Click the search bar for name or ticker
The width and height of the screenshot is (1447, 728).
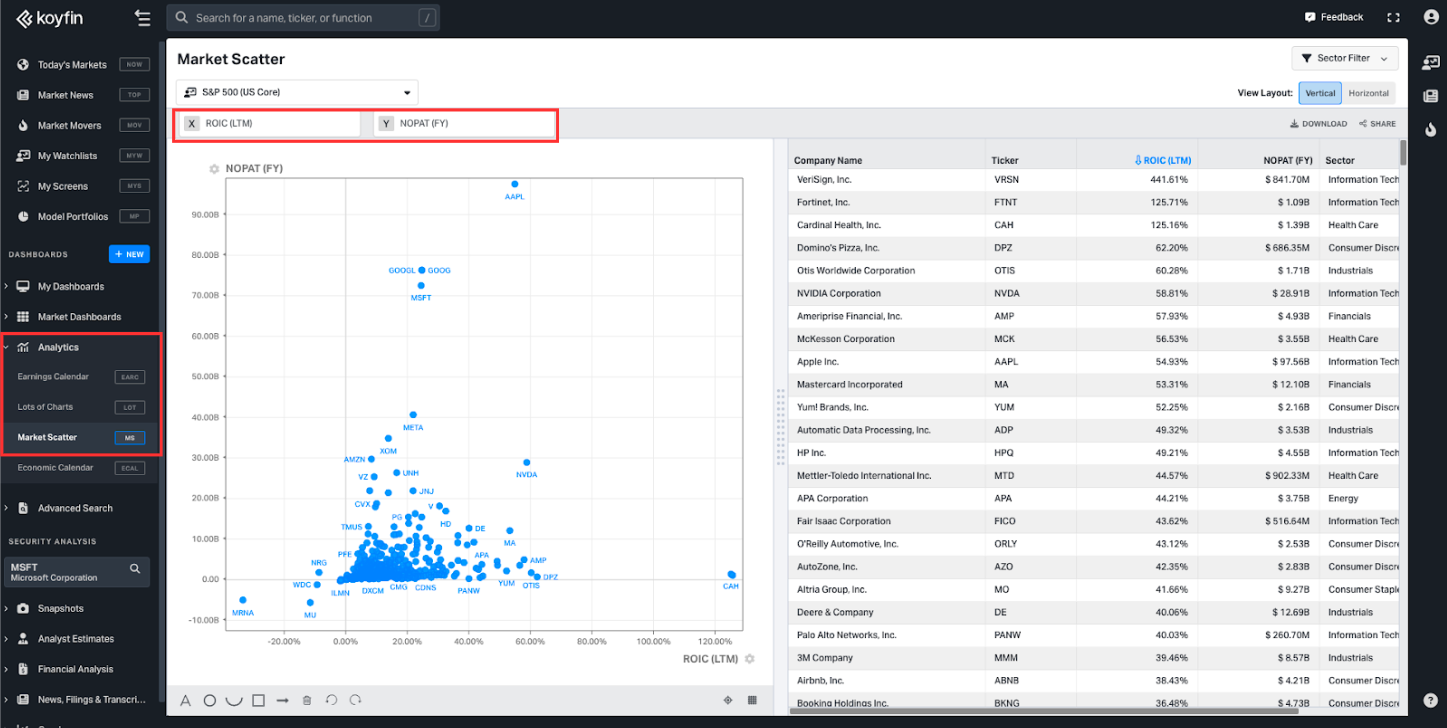pyautogui.click(x=302, y=18)
